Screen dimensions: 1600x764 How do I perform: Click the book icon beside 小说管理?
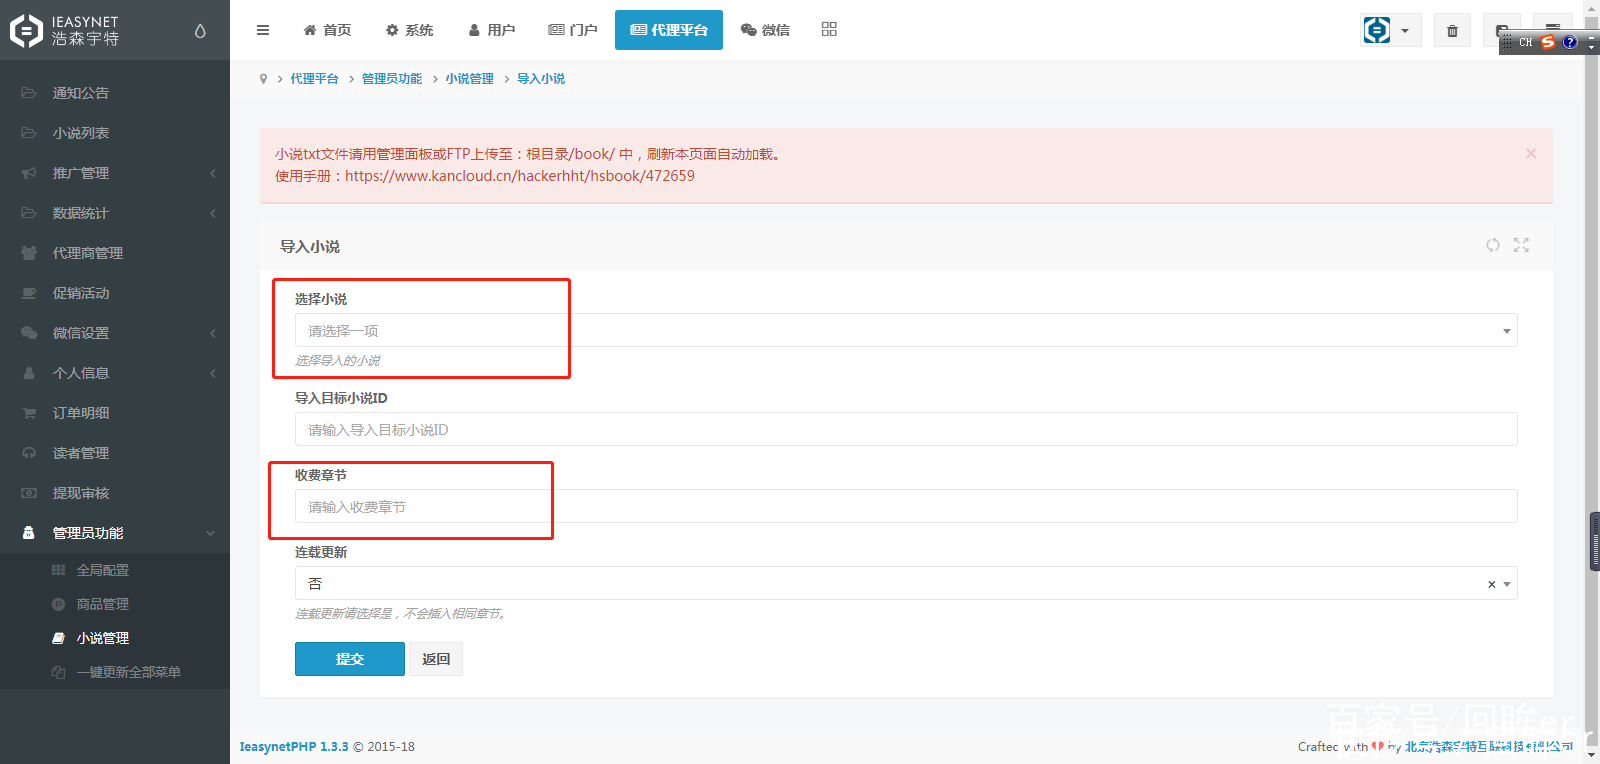click(x=58, y=638)
